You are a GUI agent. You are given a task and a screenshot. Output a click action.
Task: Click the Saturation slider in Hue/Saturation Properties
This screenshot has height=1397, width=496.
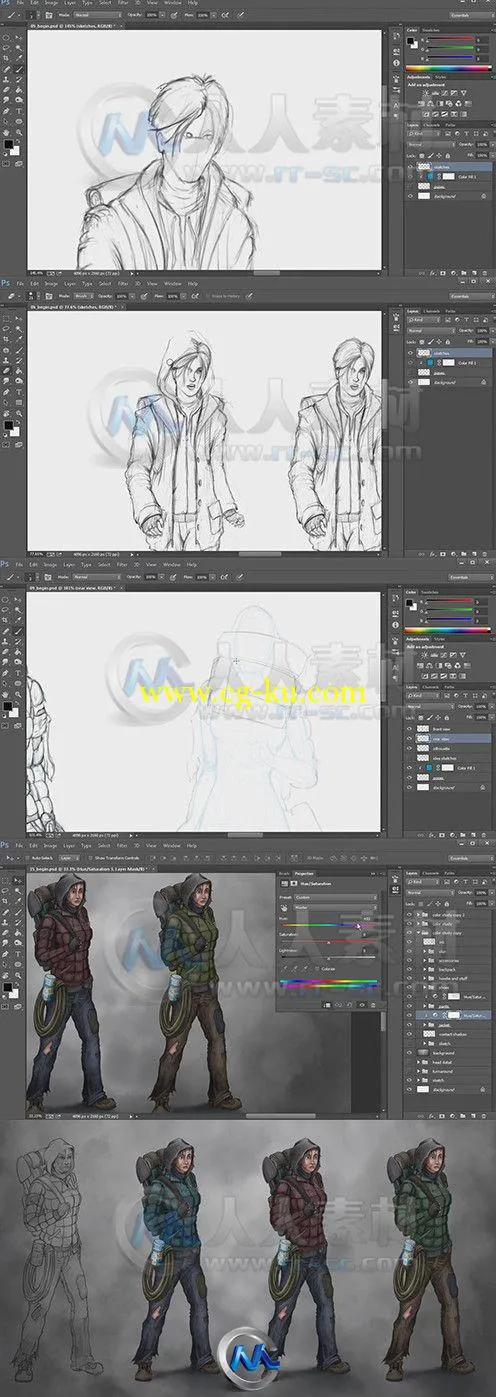328,941
